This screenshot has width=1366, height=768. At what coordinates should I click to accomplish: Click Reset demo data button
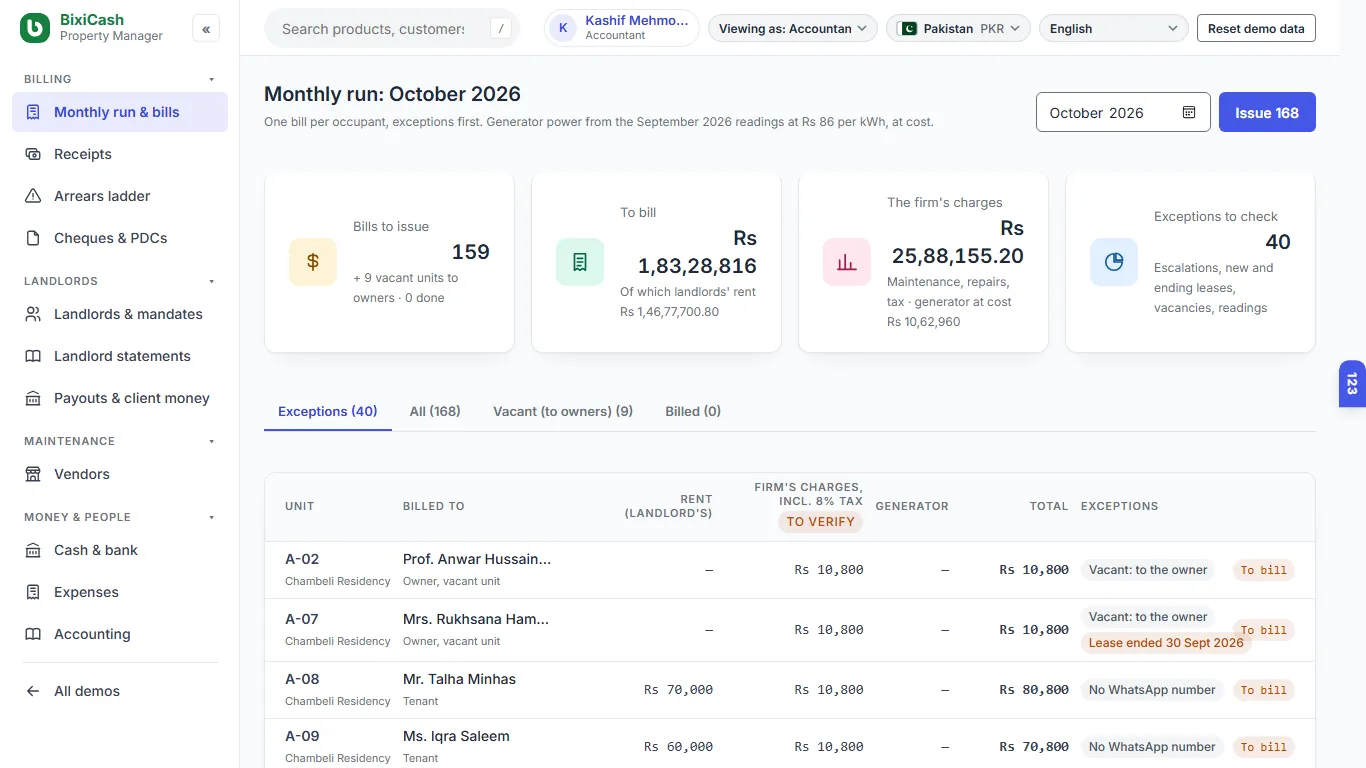(x=1256, y=29)
